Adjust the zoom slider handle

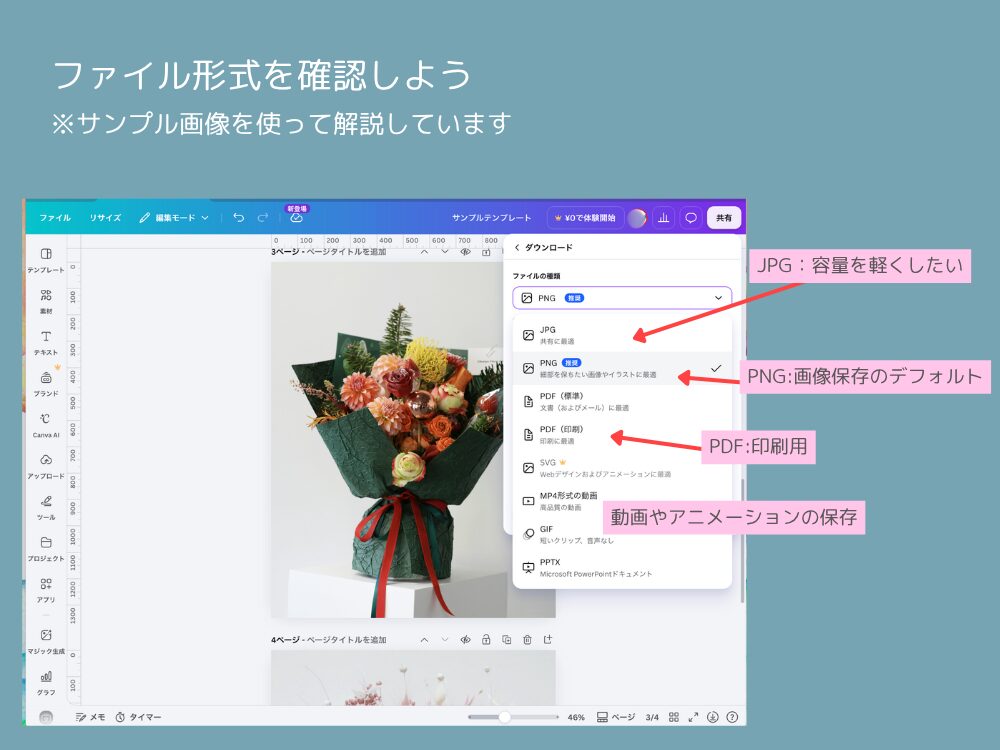click(x=504, y=717)
